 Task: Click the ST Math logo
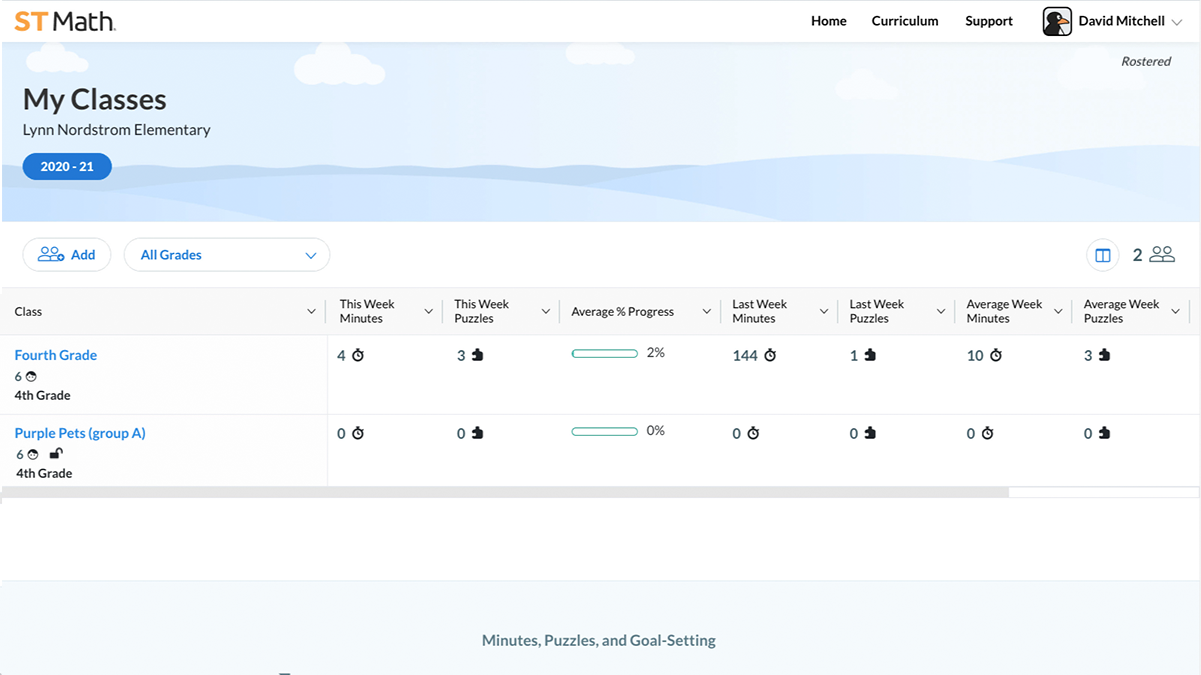click(x=65, y=21)
